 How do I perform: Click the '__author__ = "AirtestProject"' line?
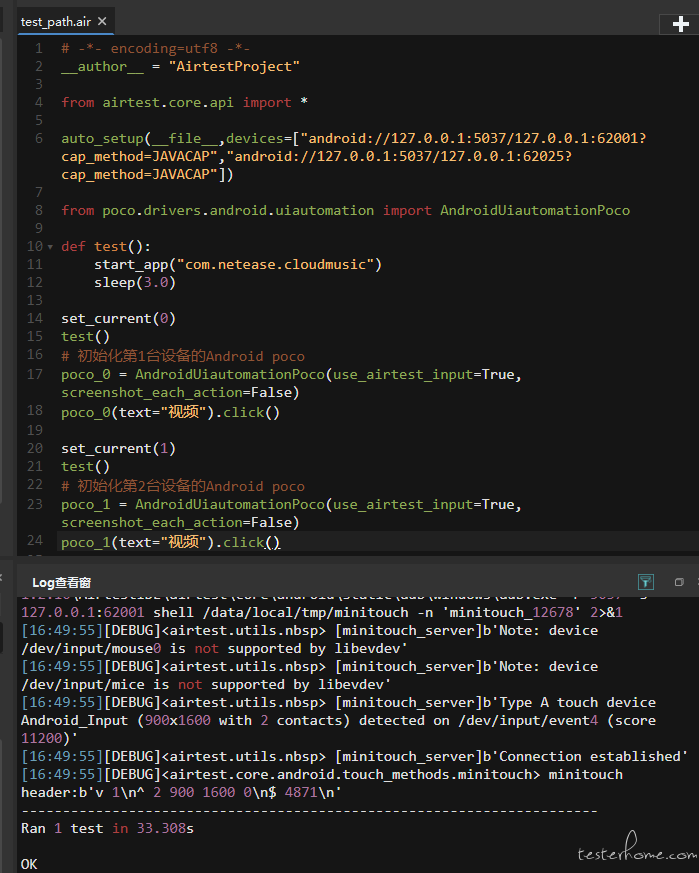click(180, 66)
